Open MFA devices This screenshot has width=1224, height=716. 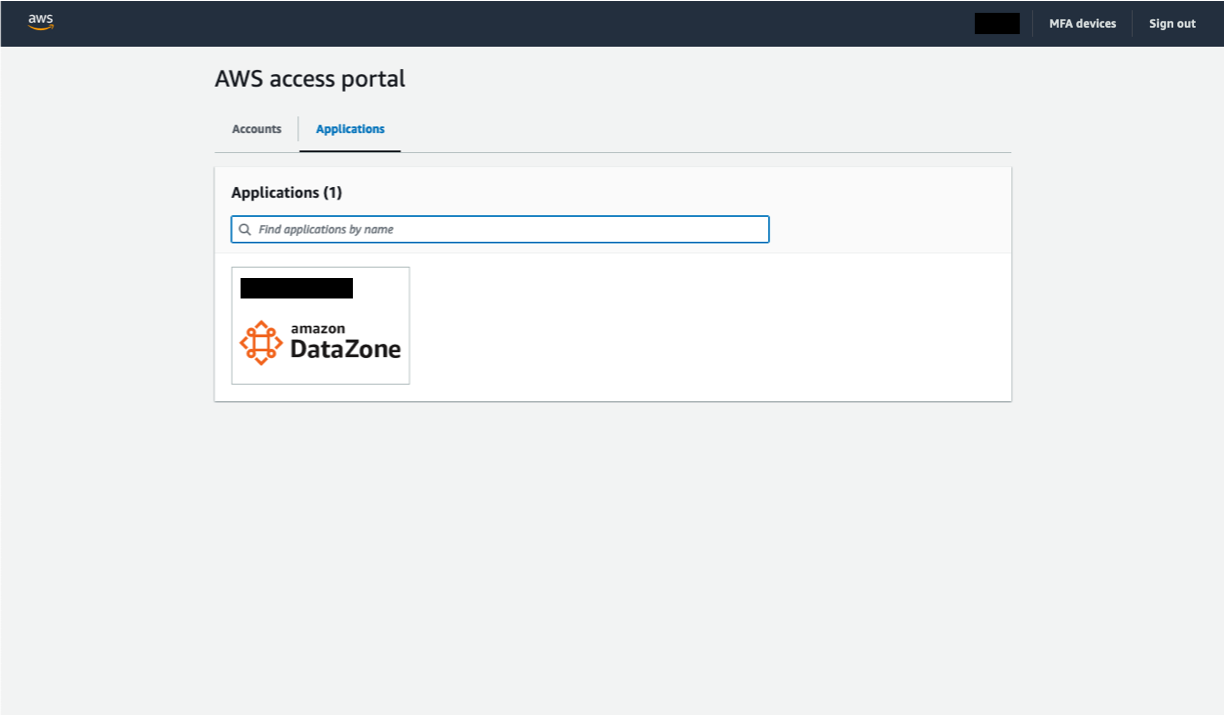pos(1081,23)
